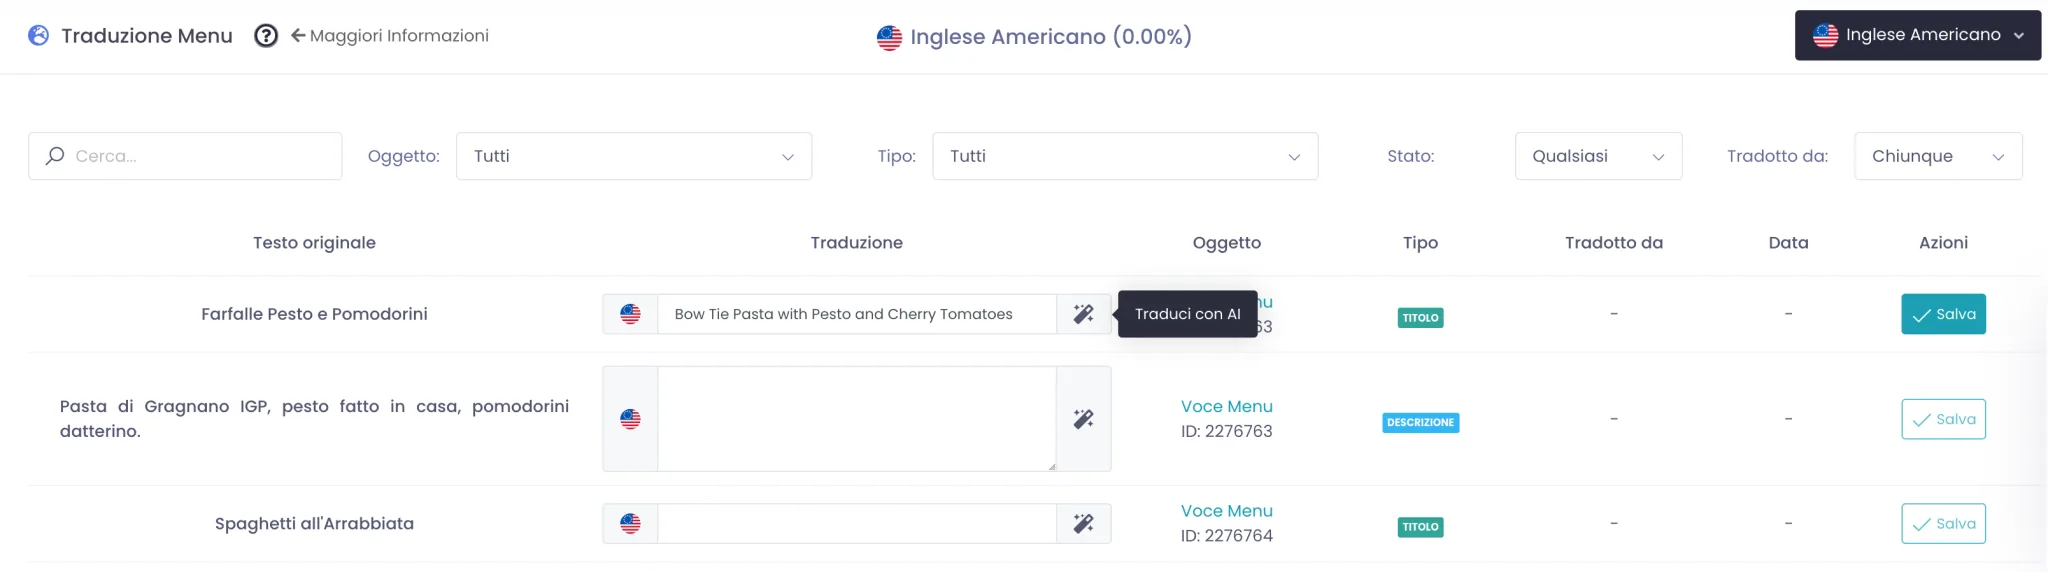Click the Traduci con AI tooltip
This screenshot has height=572, width=2048.
[x=1188, y=314]
